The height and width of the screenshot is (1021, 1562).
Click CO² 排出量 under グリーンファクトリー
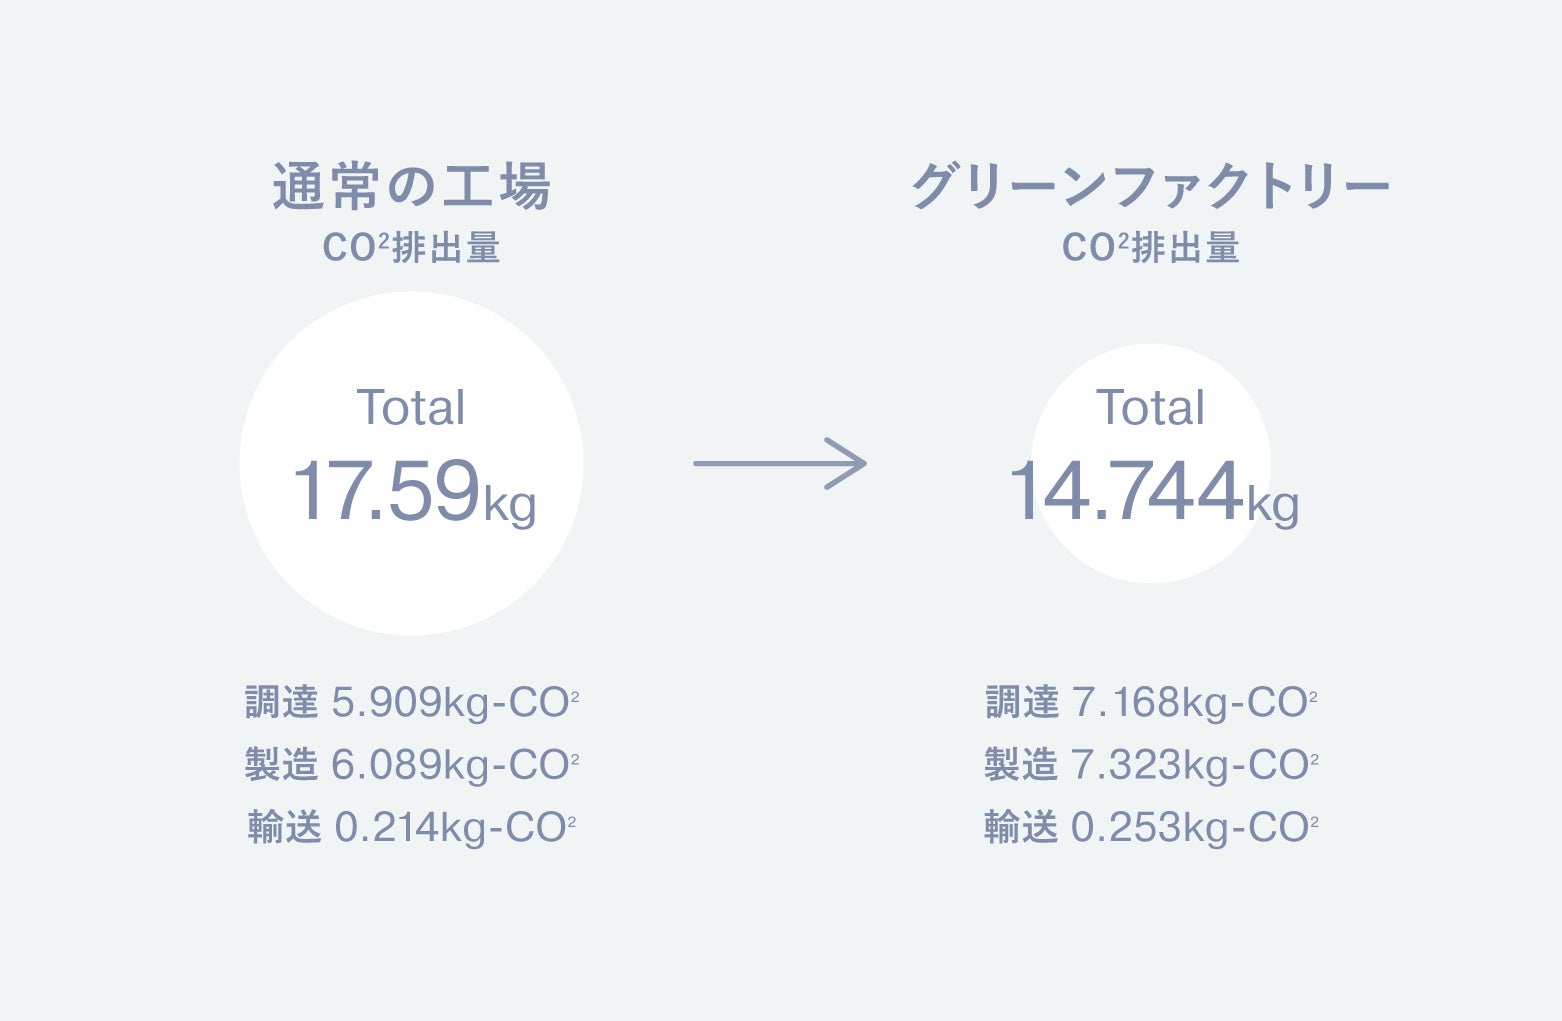coord(1150,248)
